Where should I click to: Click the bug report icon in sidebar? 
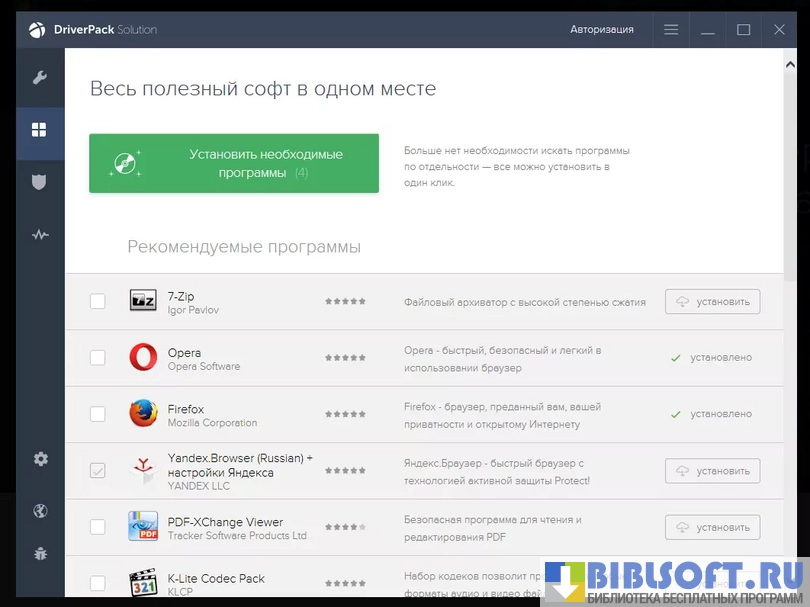pyautogui.click(x=40, y=552)
